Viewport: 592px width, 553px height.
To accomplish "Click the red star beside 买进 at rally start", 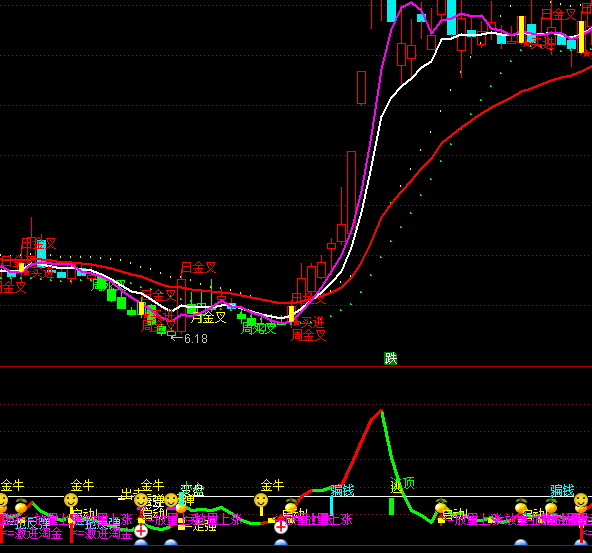I will pyautogui.click(x=296, y=322).
